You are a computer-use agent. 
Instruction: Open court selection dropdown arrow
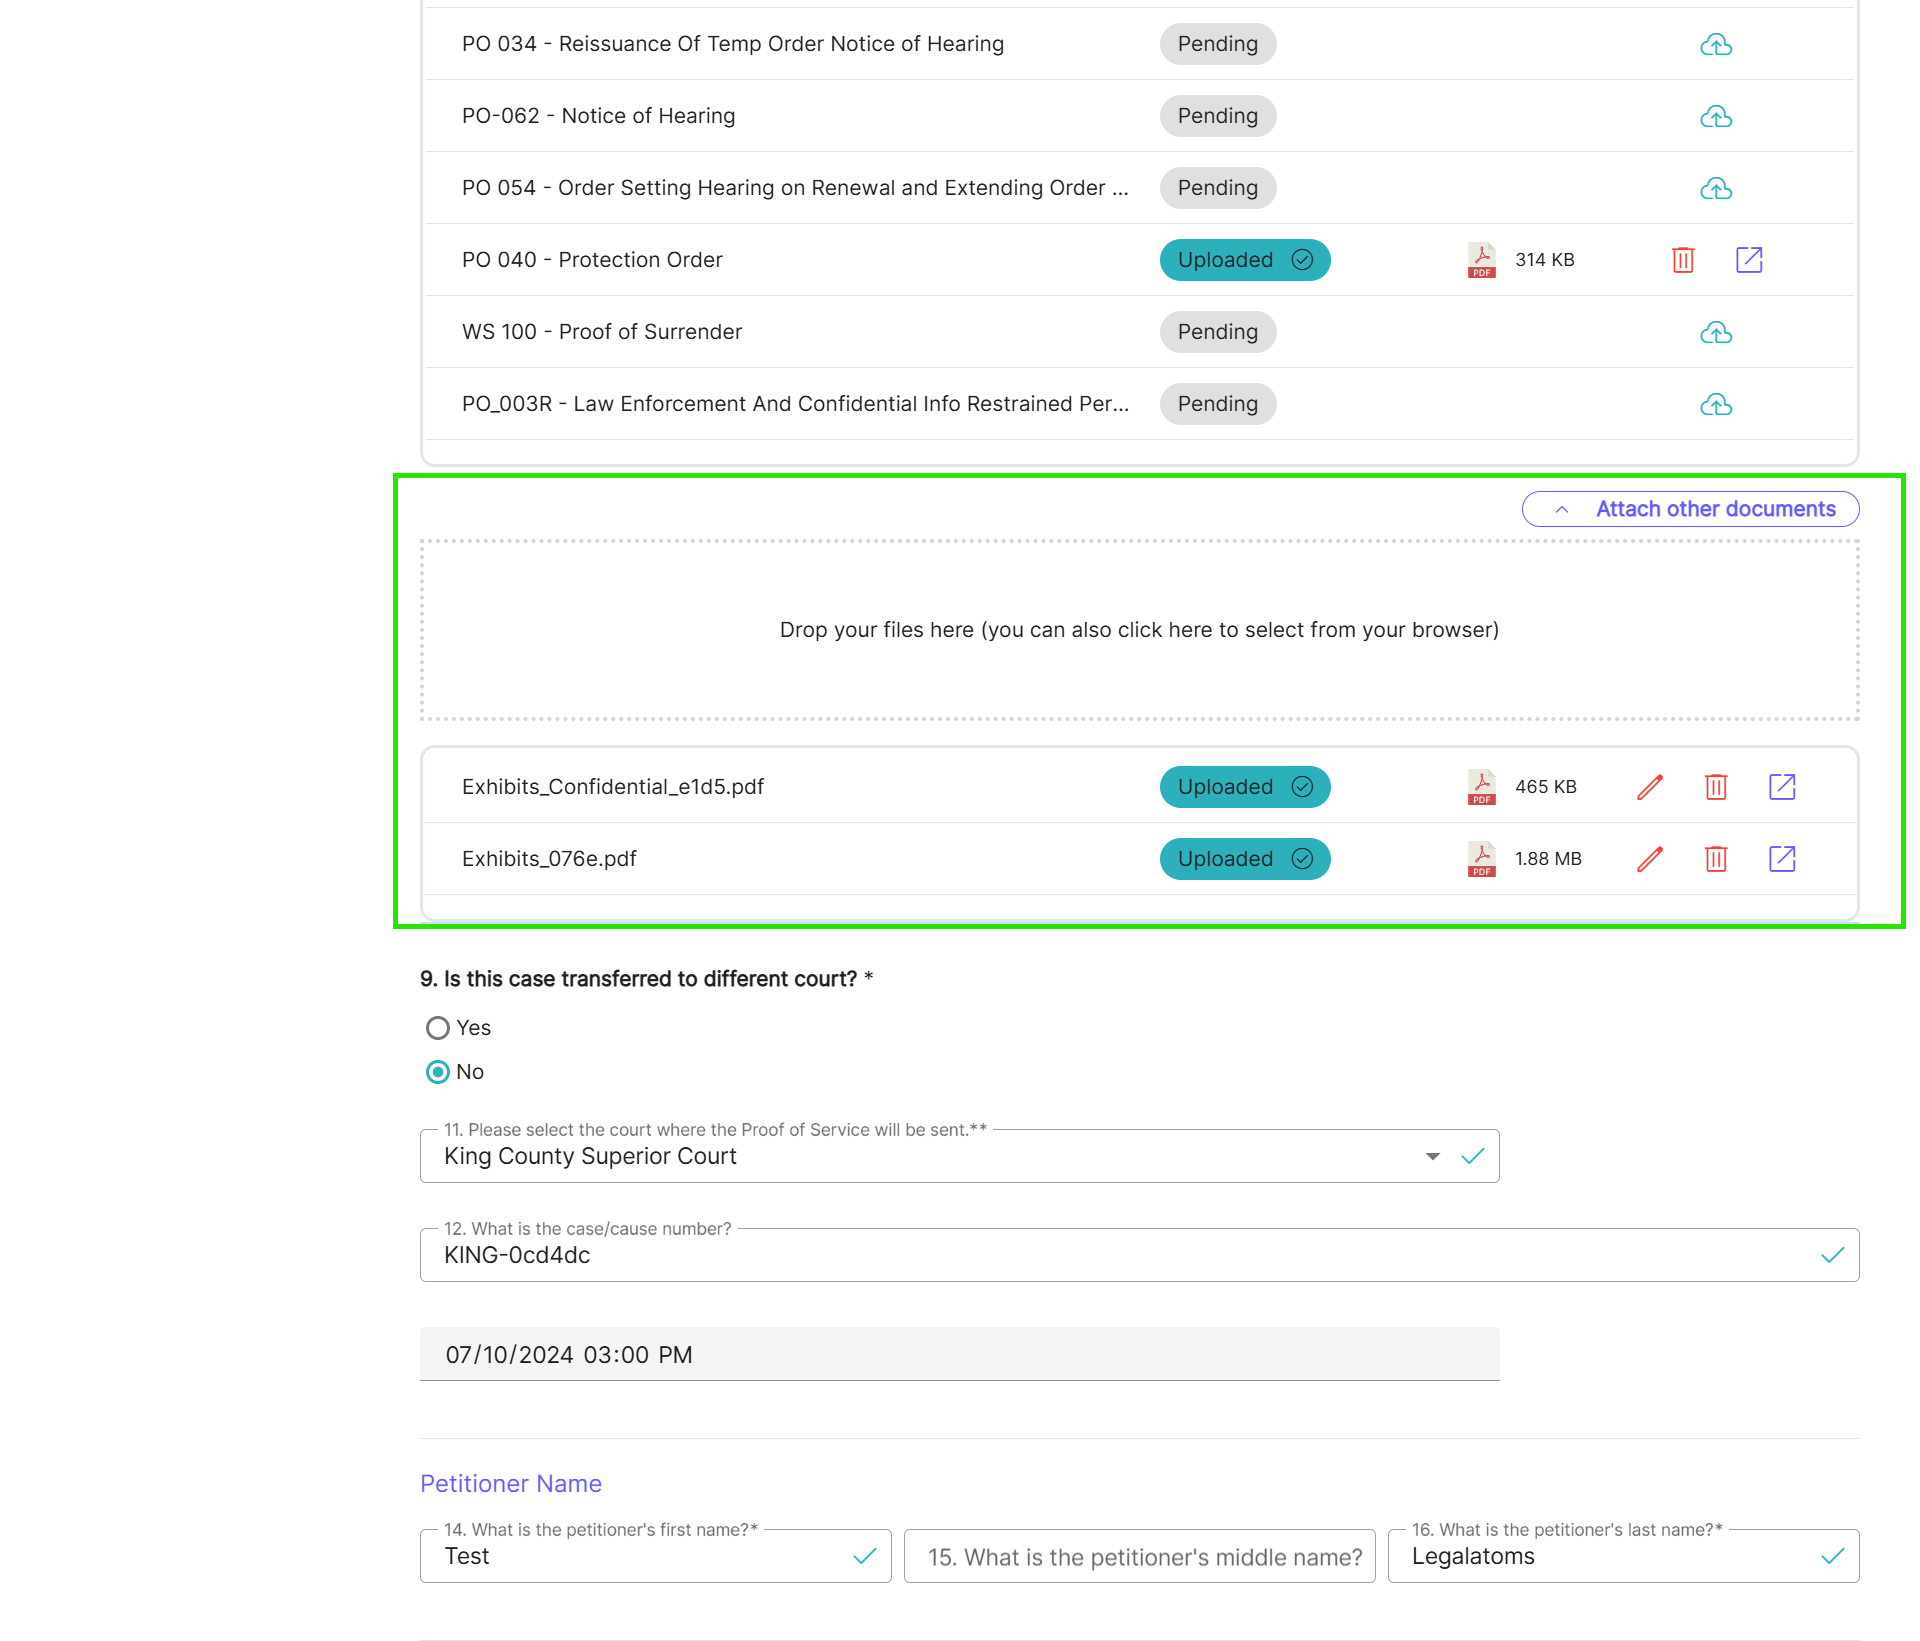click(x=1433, y=1156)
